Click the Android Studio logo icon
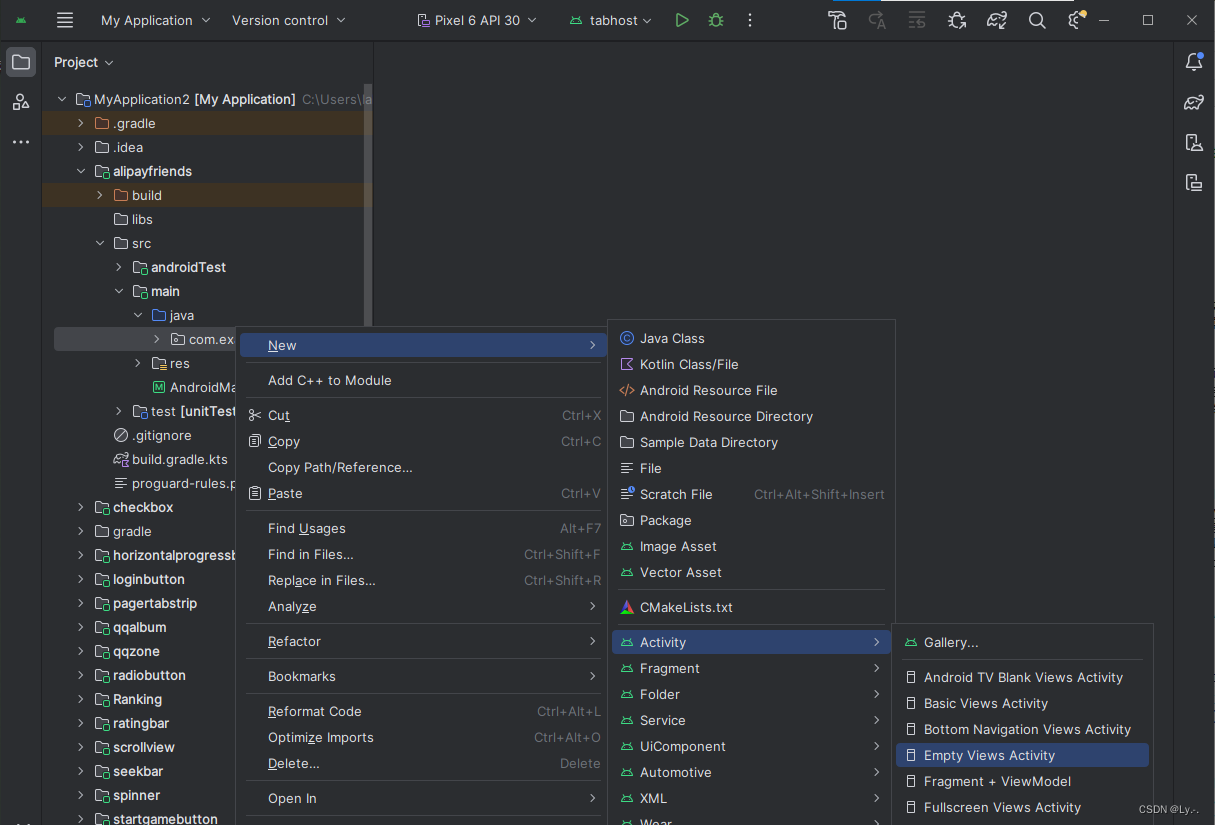 [x=21, y=20]
